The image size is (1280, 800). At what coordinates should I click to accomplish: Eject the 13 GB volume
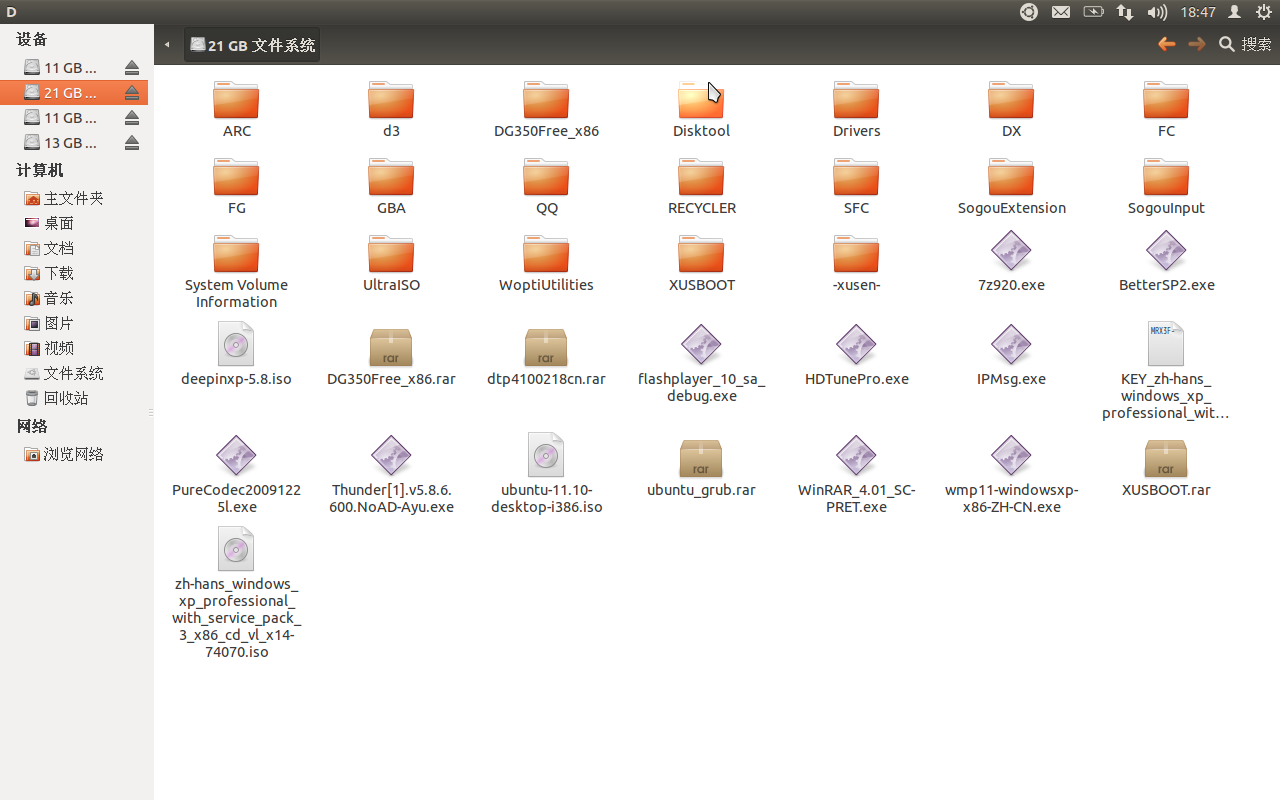click(132, 143)
